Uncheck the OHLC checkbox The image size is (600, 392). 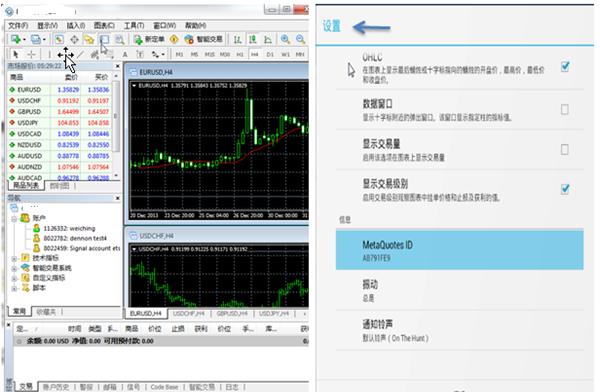point(565,67)
